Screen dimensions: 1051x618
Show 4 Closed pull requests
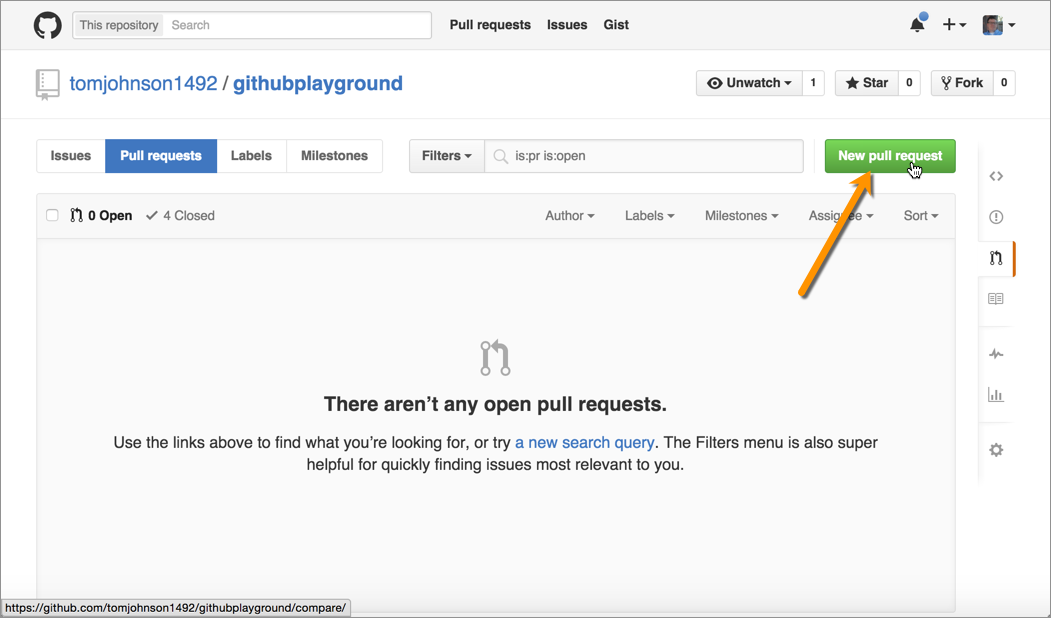tap(180, 216)
